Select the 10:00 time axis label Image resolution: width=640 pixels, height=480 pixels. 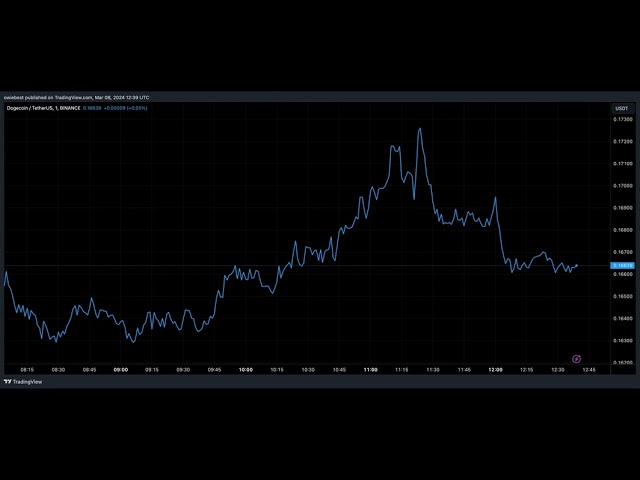245,370
